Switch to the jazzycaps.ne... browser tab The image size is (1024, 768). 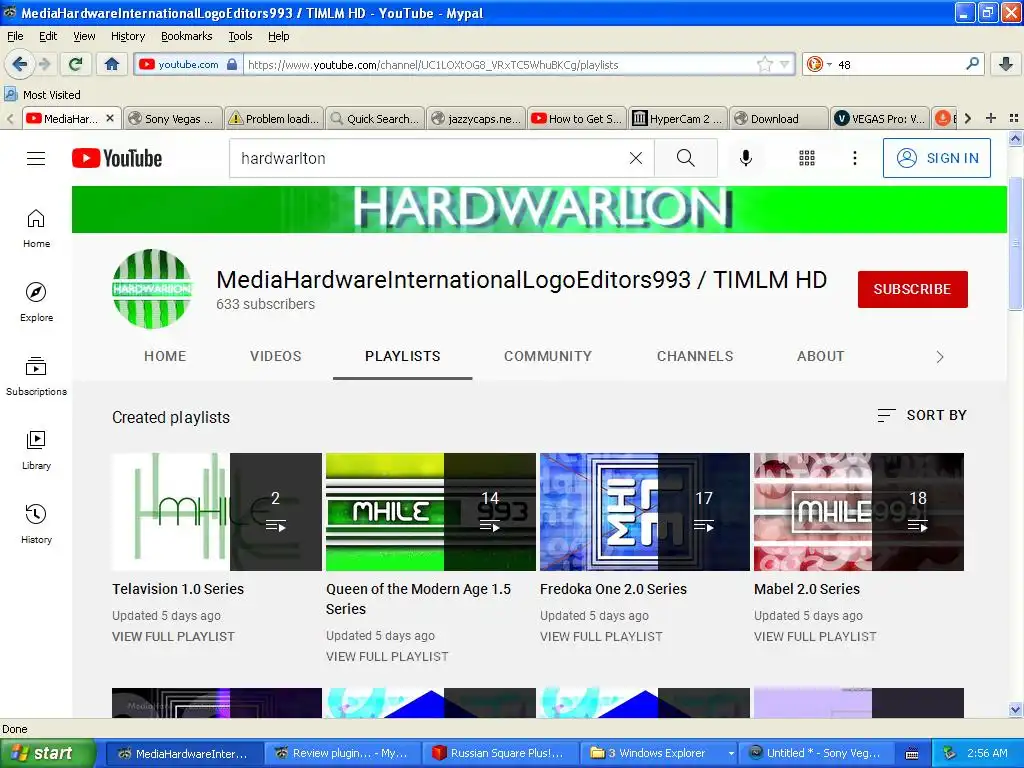click(475, 118)
